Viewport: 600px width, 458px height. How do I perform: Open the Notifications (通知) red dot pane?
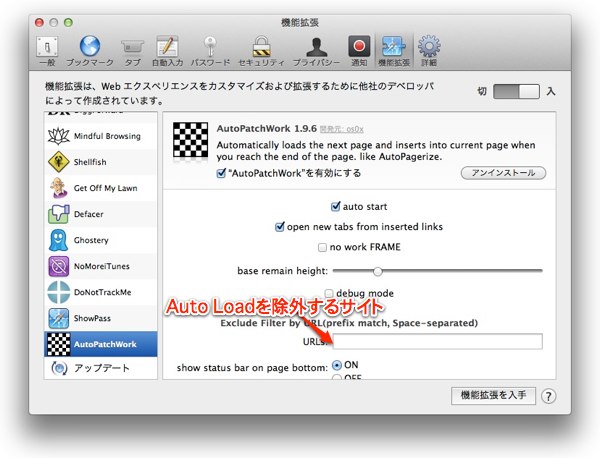(x=359, y=51)
